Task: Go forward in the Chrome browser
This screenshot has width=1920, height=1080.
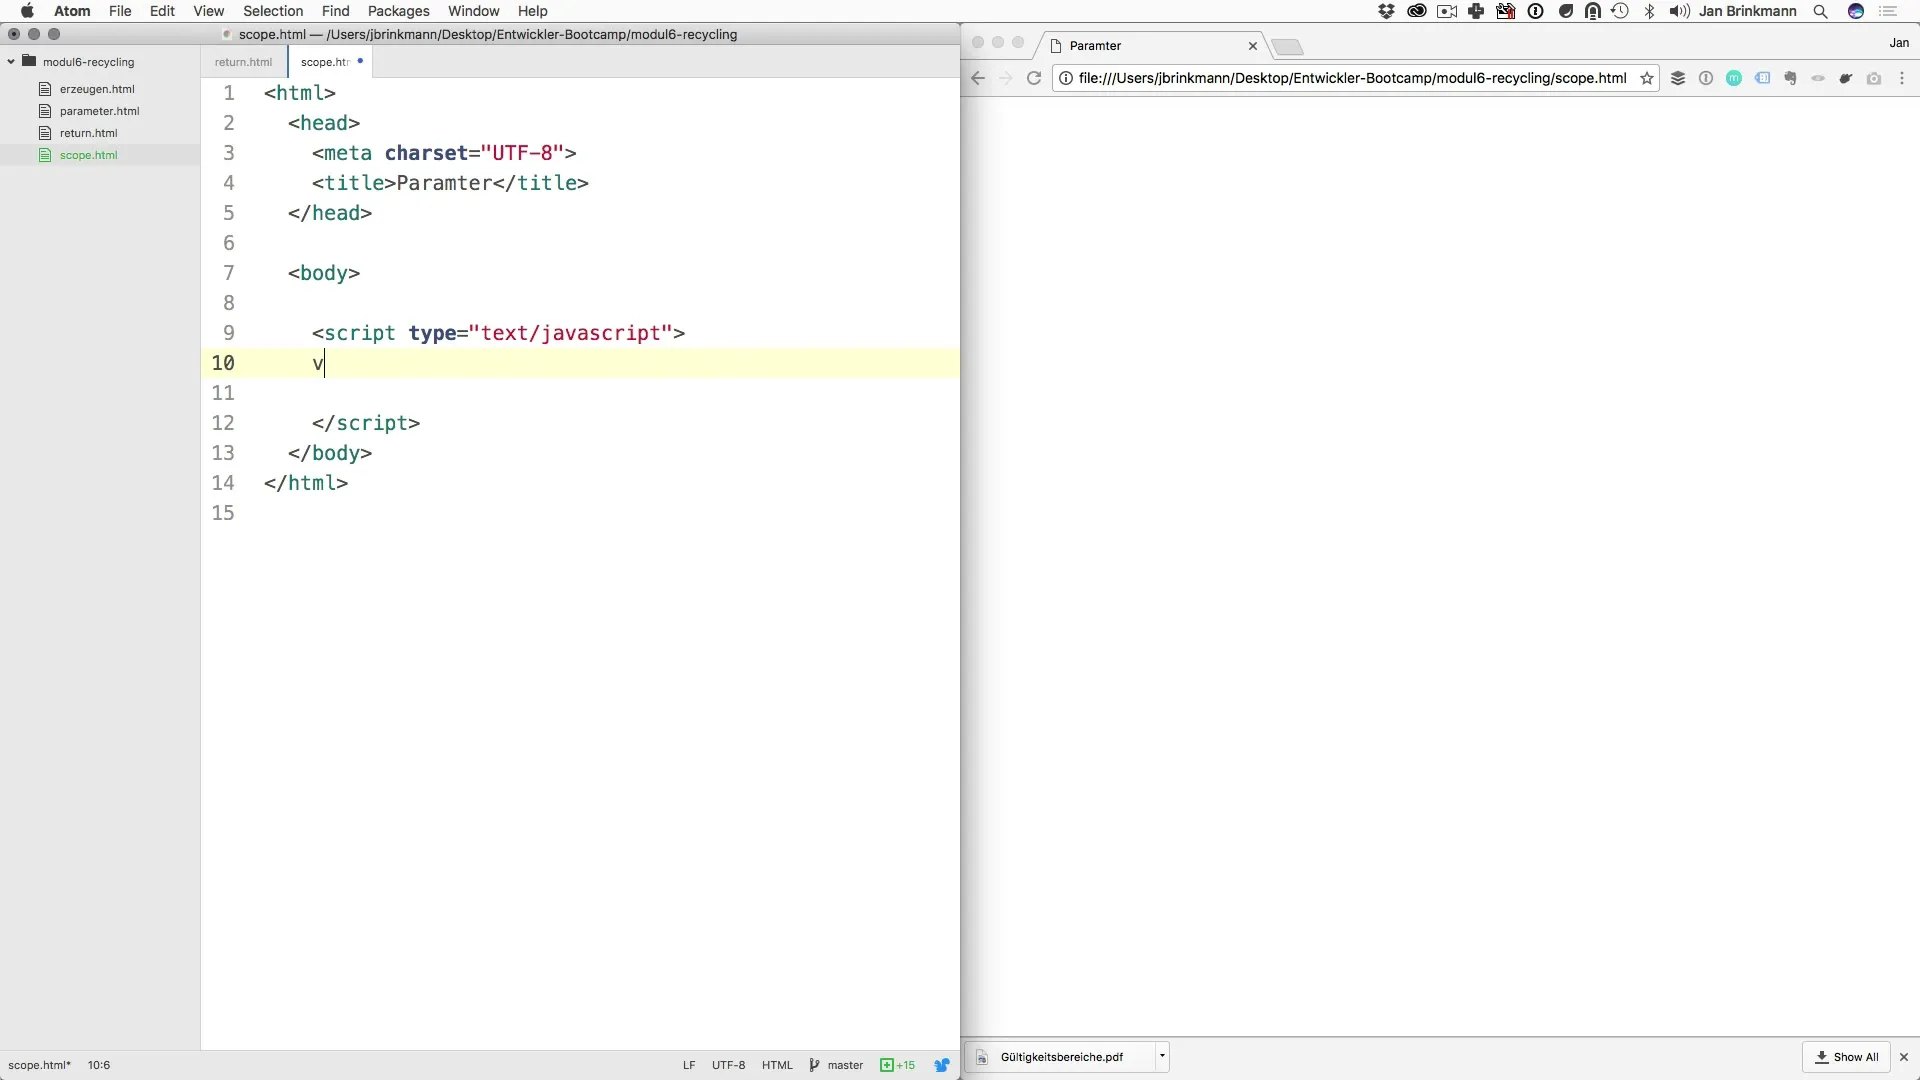Action: (x=1006, y=78)
